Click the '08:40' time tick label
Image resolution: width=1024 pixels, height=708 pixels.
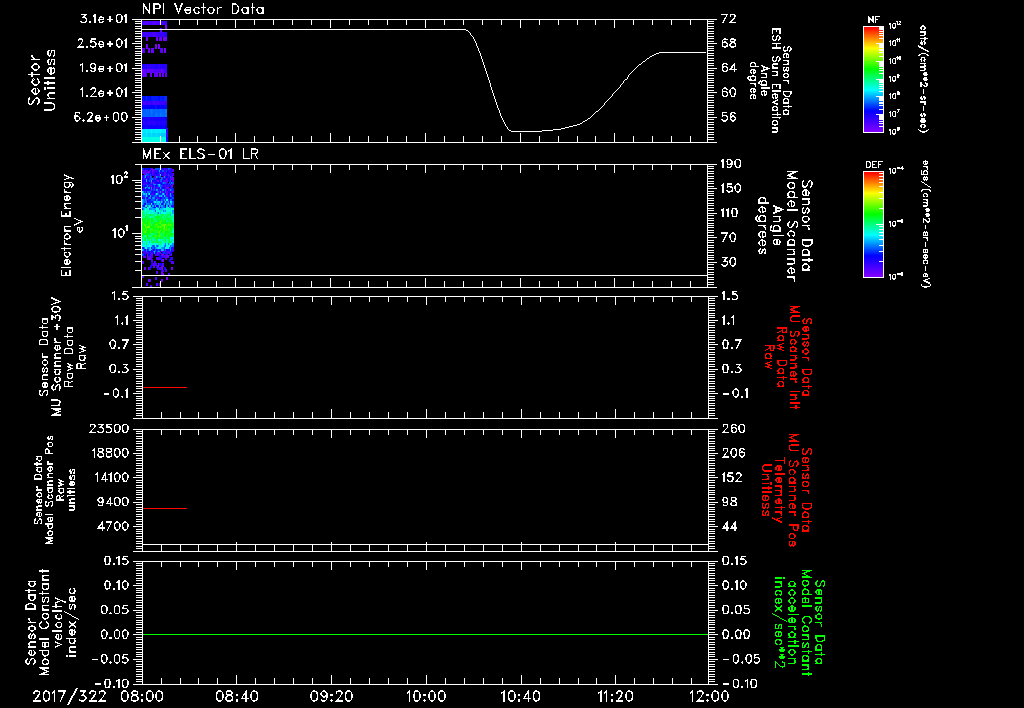pos(237,697)
